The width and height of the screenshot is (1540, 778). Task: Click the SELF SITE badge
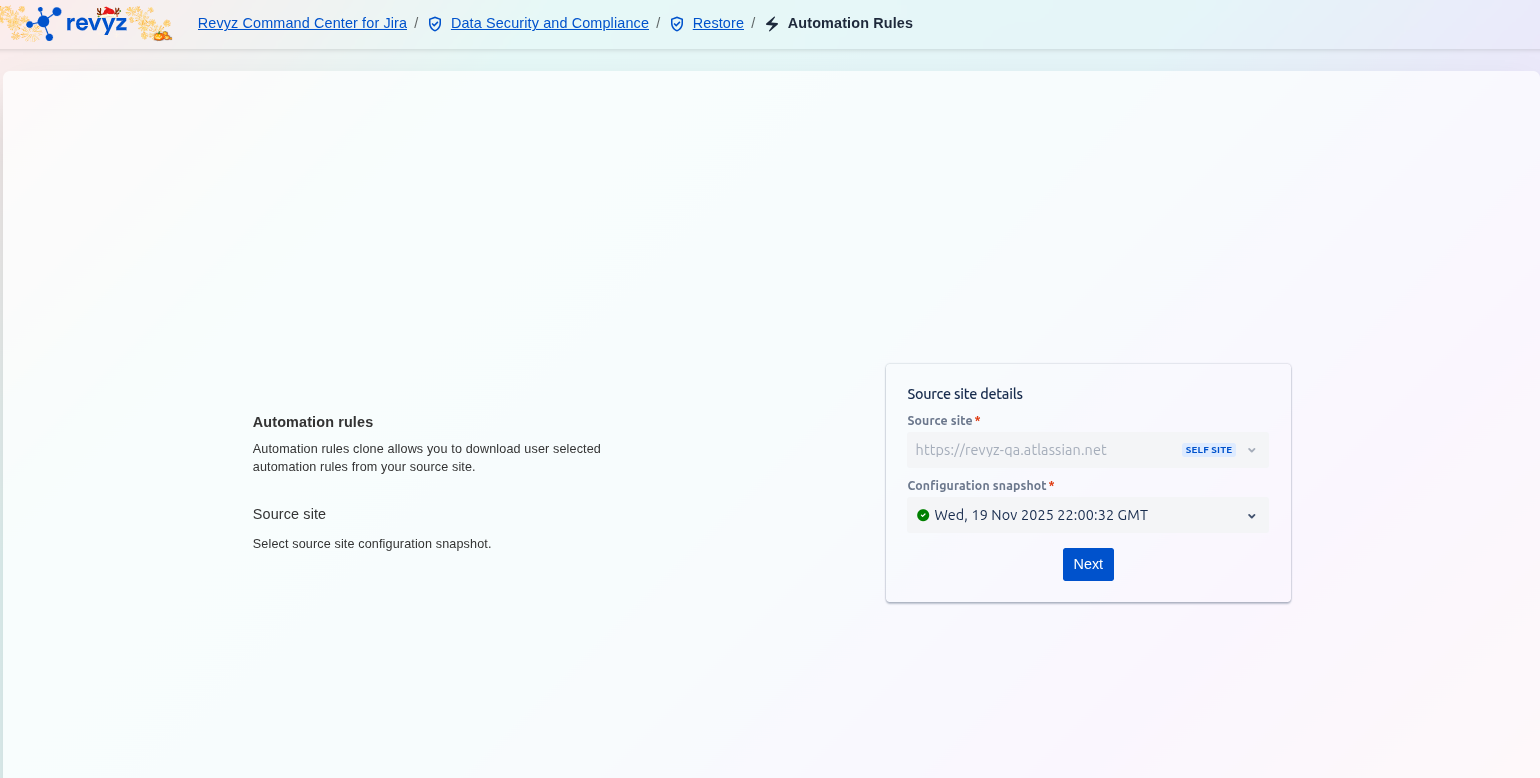(x=1208, y=450)
